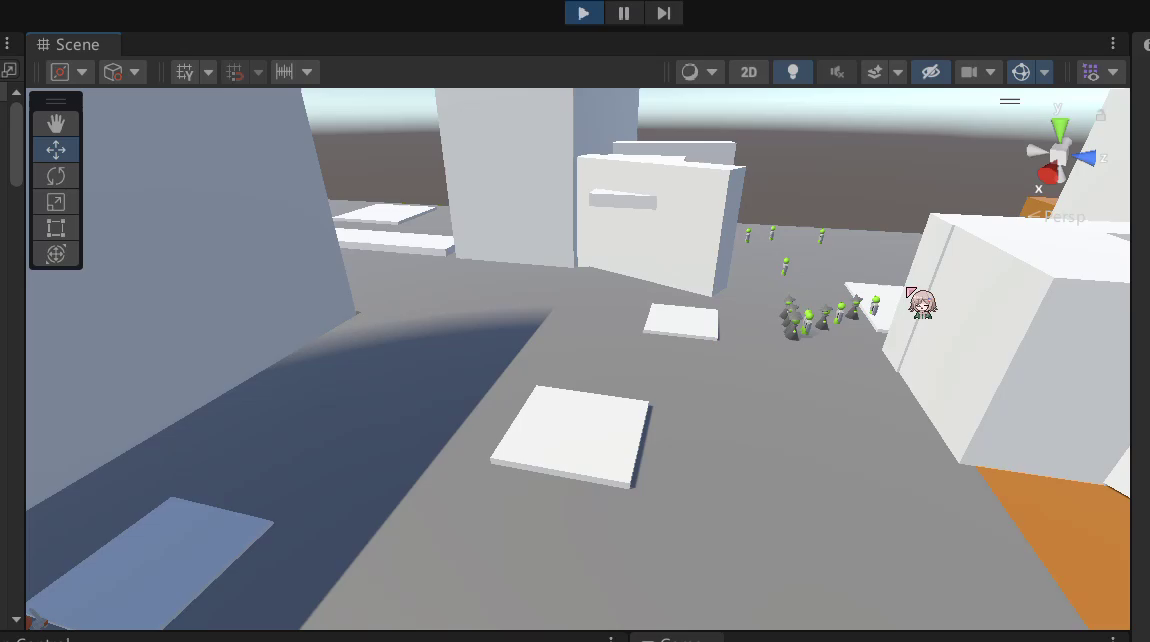1150x642 pixels.
Task: Switch to the Rotate tool
Action: 56,176
